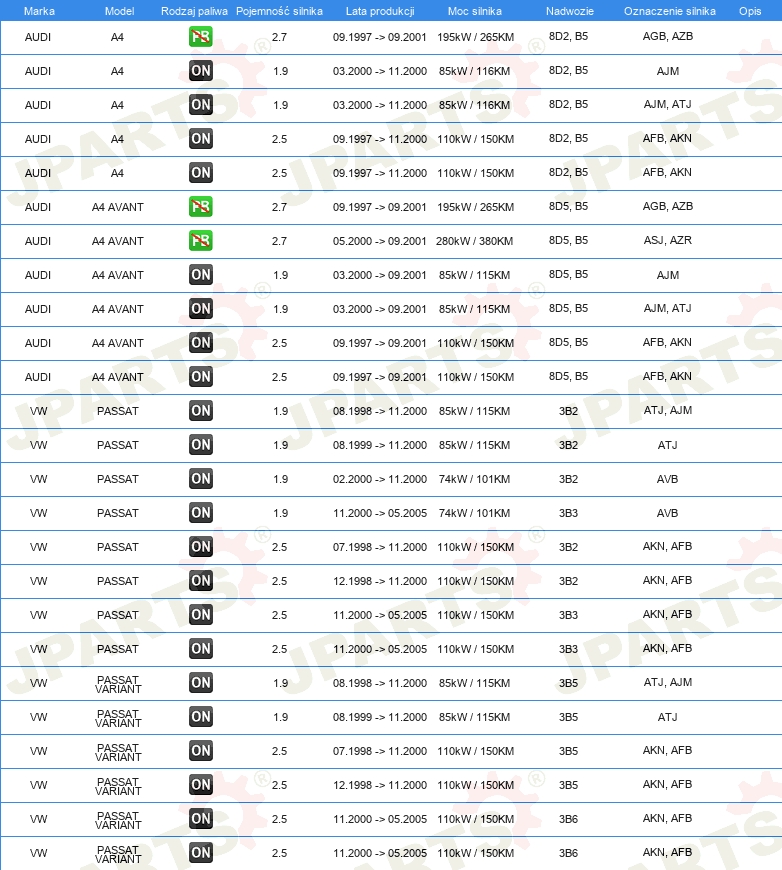782x870 pixels.
Task: Click the Marka column header
Action: tap(39, 11)
